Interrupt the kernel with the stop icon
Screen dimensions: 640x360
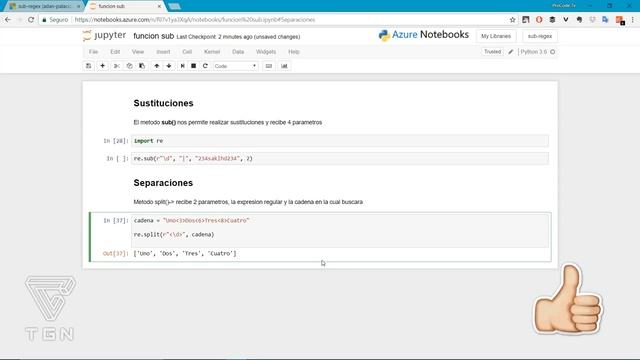click(193, 66)
